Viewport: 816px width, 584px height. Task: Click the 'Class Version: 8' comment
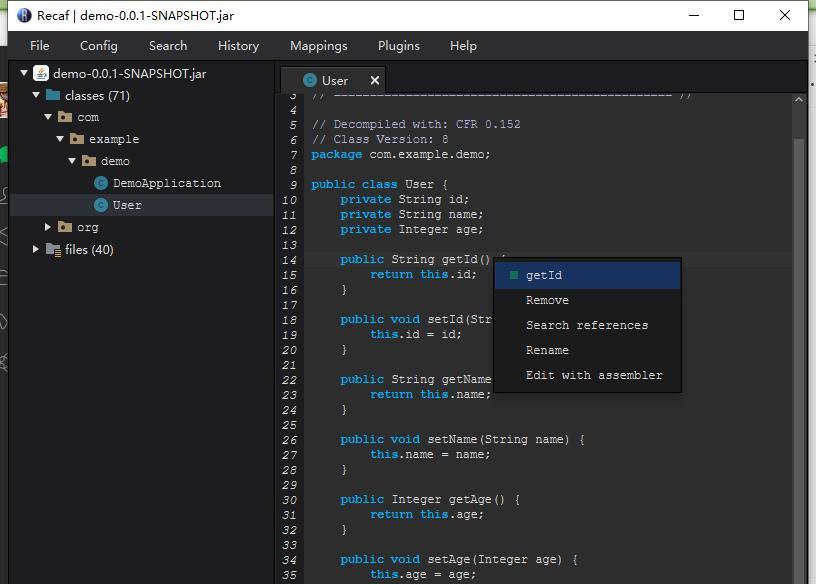tap(380, 139)
